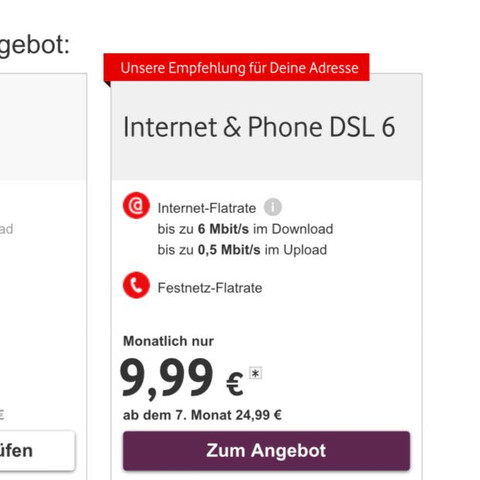Click the partial 'gebot:' heading text

click(x=35, y=46)
